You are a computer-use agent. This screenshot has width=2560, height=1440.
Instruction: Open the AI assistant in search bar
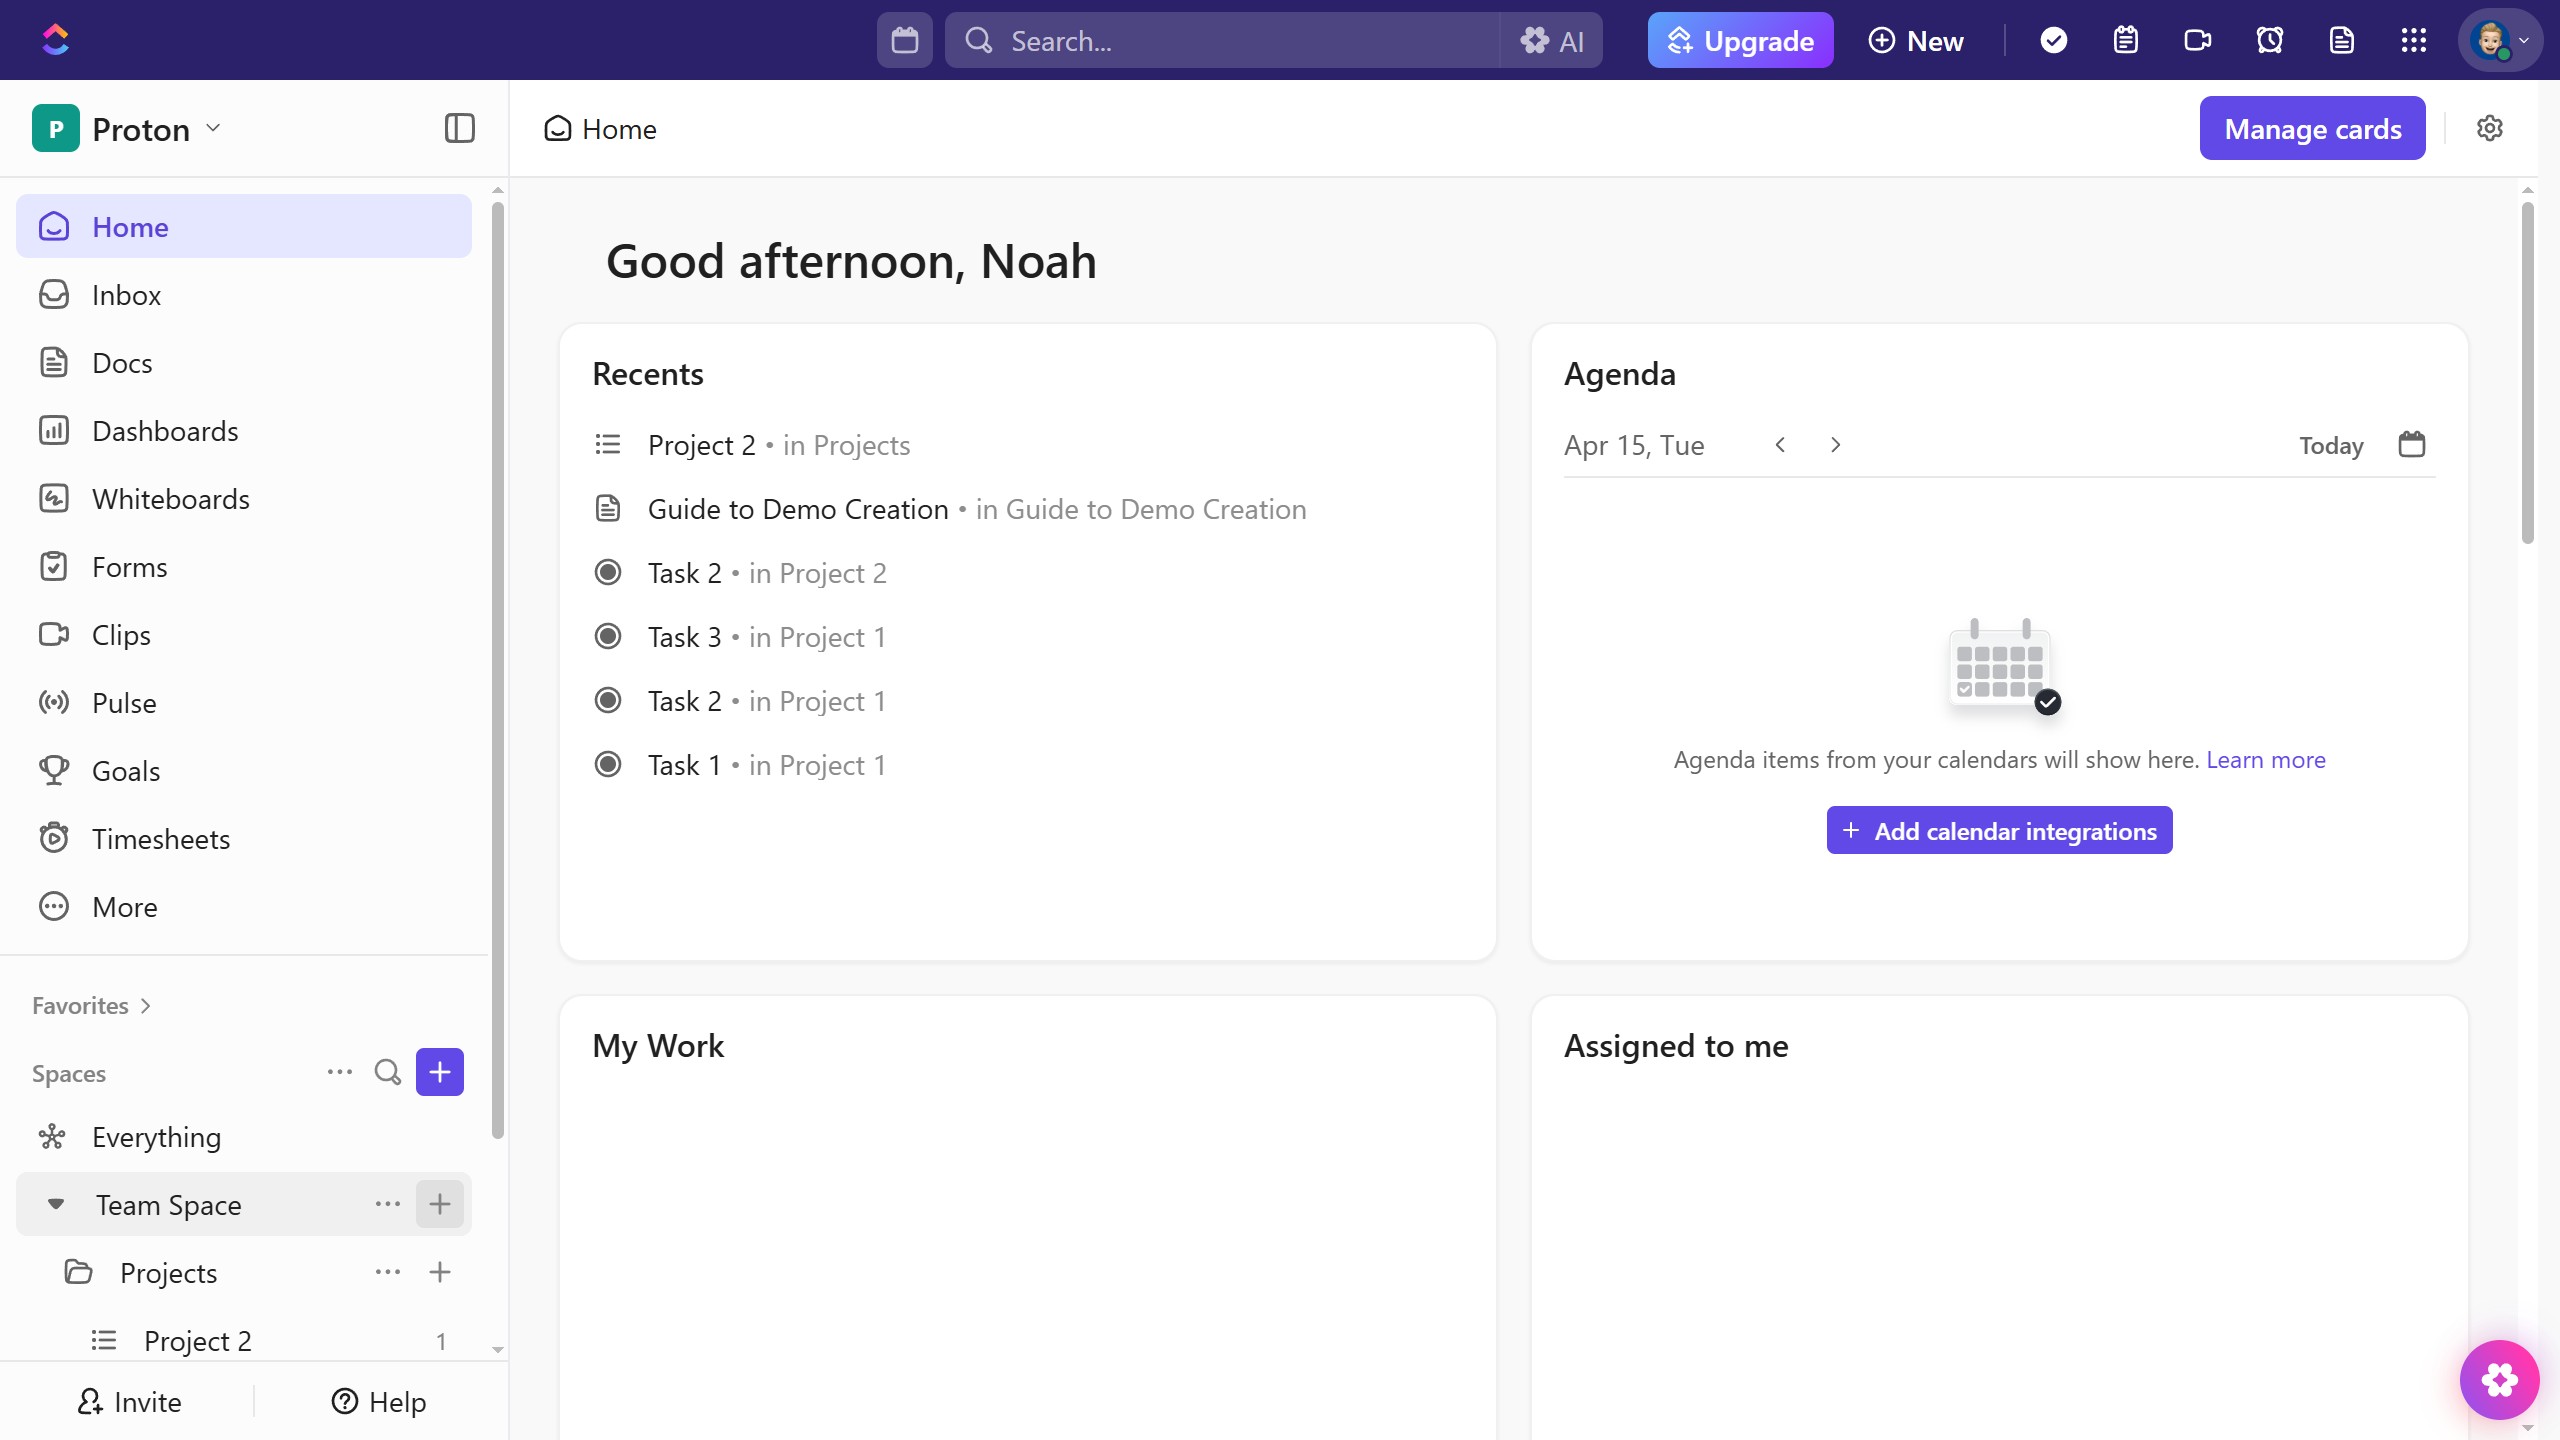point(1552,40)
